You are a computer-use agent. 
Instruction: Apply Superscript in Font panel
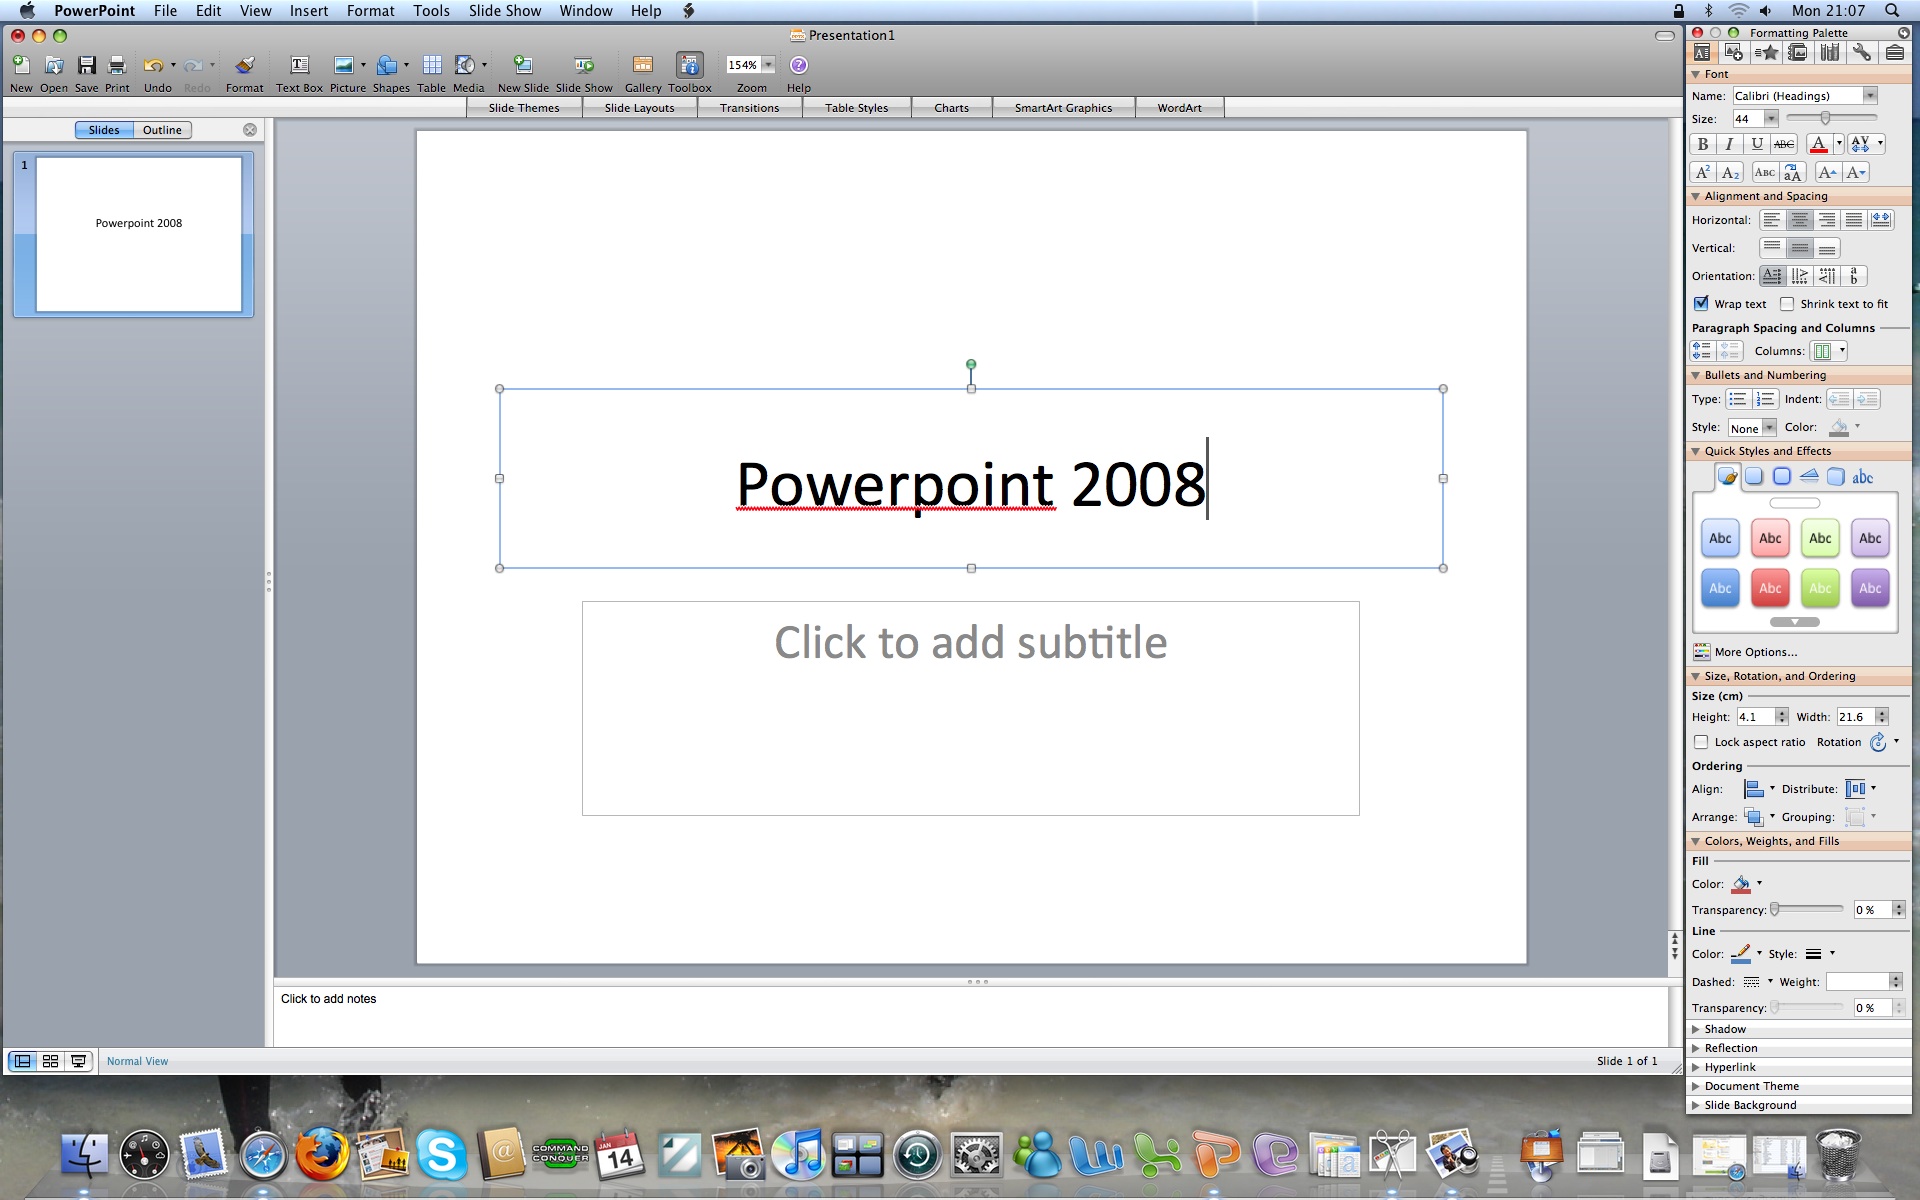point(1703,172)
